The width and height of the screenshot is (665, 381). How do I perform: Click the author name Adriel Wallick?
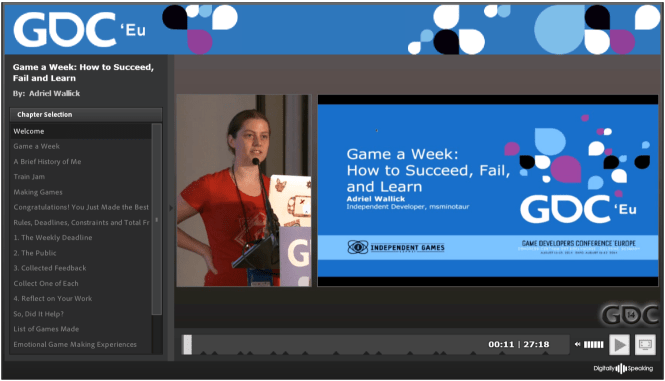point(54,93)
